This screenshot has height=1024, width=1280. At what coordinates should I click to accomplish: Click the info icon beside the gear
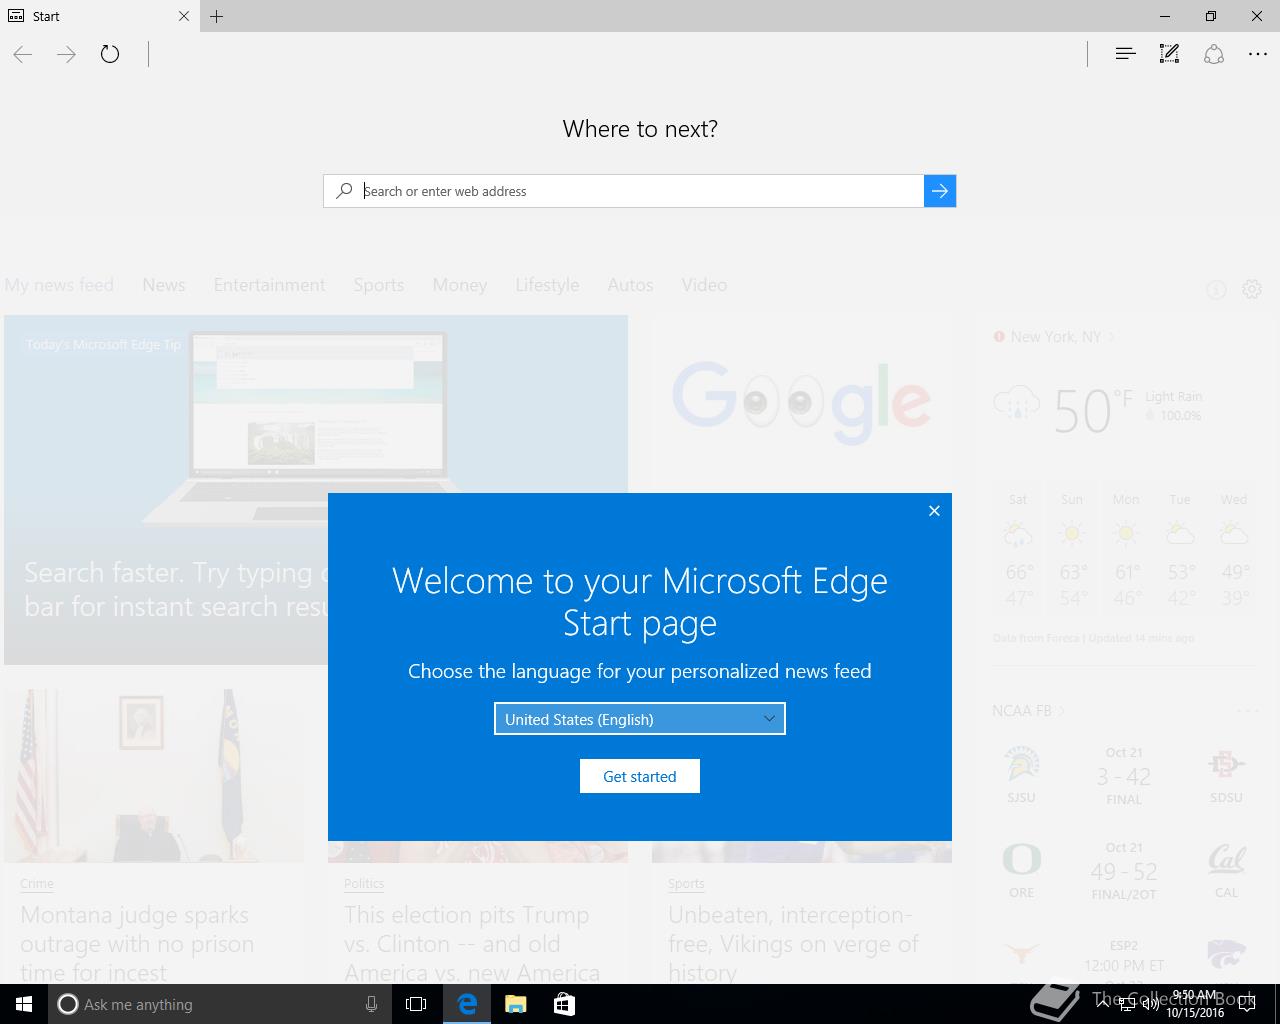click(1216, 290)
